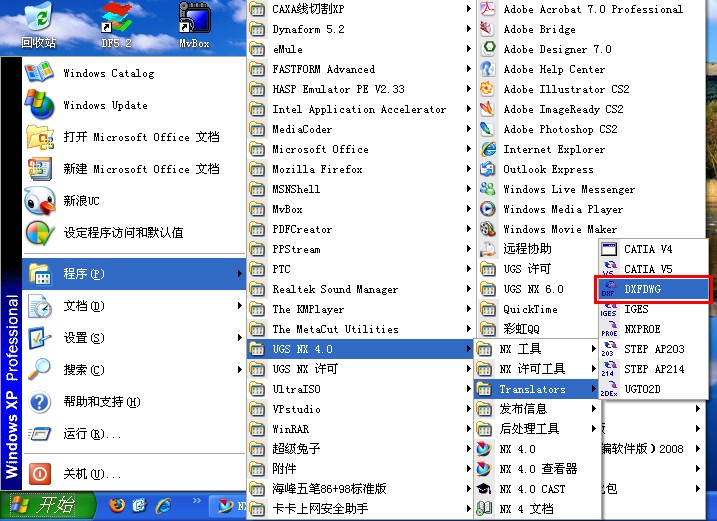Click the 开始 Start button
Viewport: 717px width, 521px height.
pos(47,505)
